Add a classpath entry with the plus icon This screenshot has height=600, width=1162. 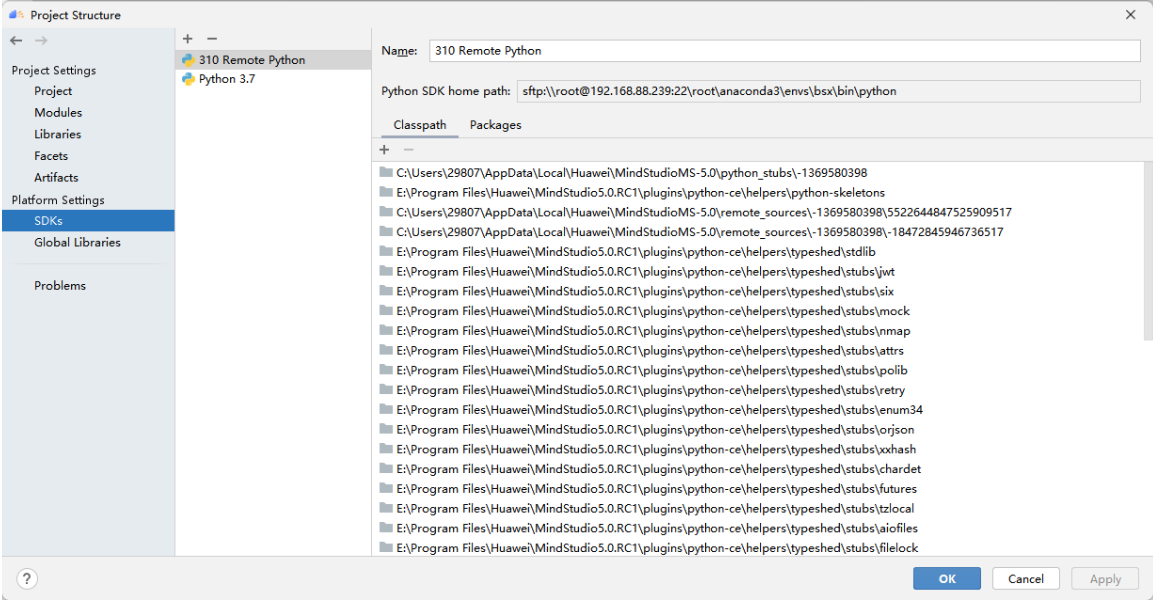(384, 149)
